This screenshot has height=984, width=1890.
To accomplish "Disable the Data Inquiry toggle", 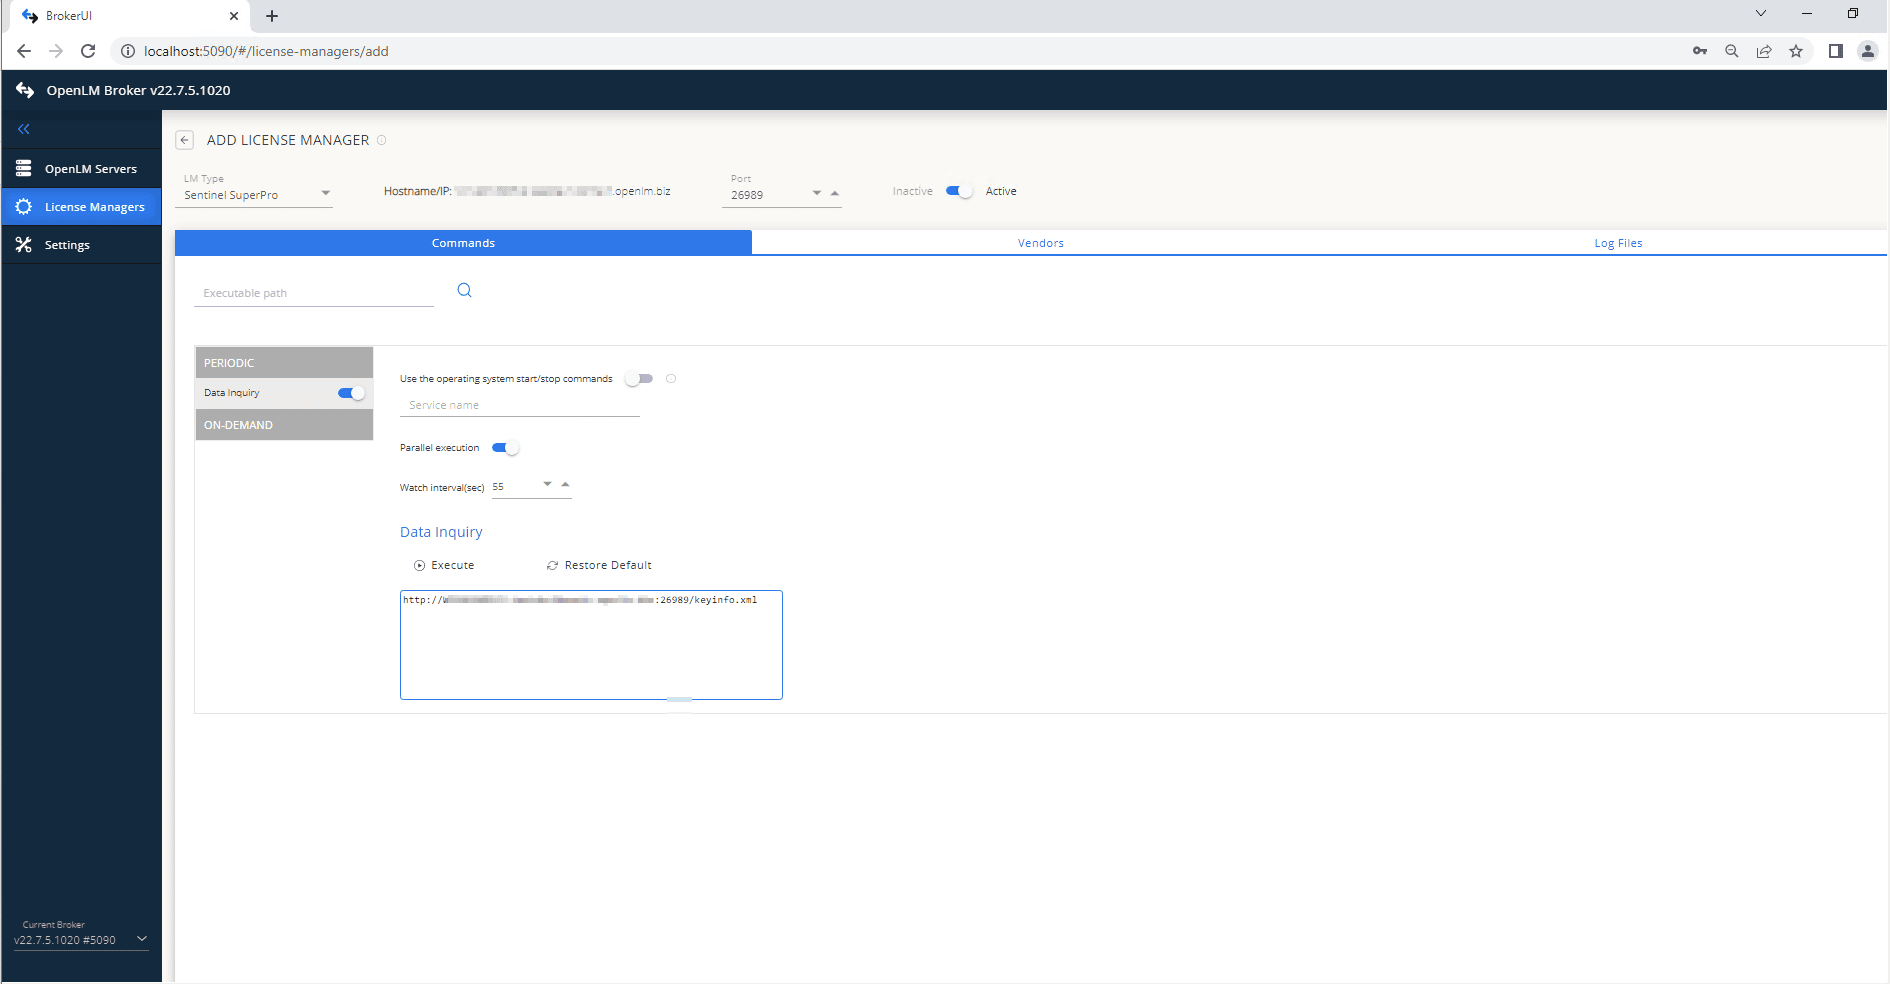I will (350, 393).
